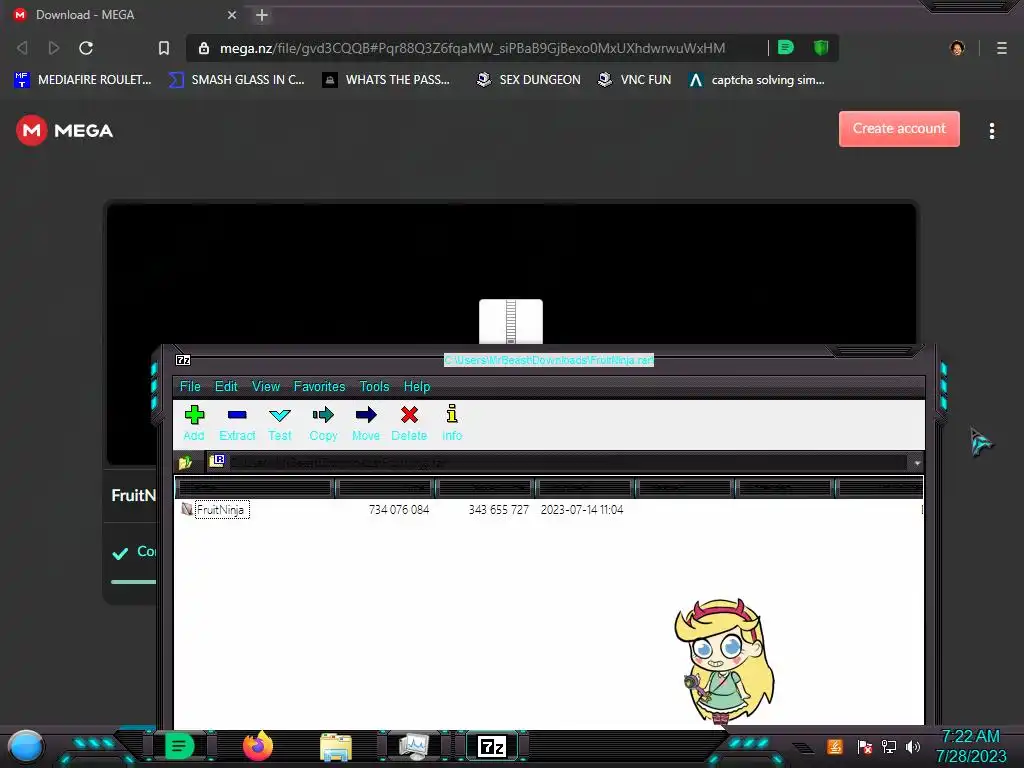The width and height of the screenshot is (1024, 768).
Task: Open Firefox from the taskbar
Action: pyautogui.click(x=258, y=746)
